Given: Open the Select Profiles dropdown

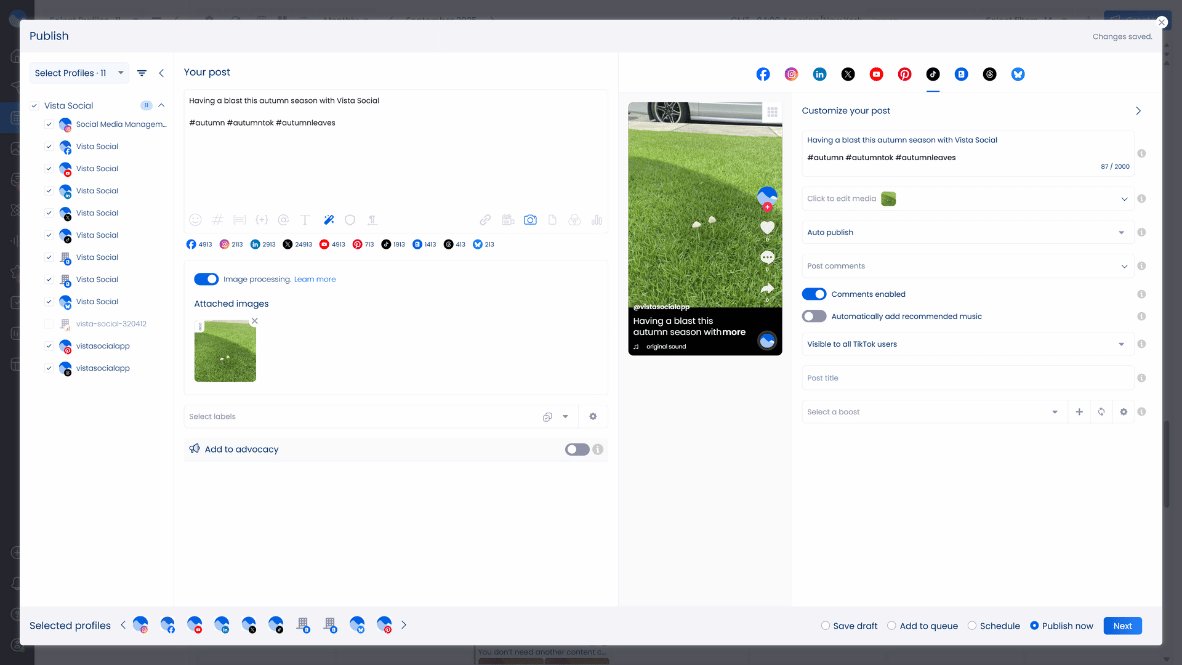Looking at the screenshot, I should (79, 72).
